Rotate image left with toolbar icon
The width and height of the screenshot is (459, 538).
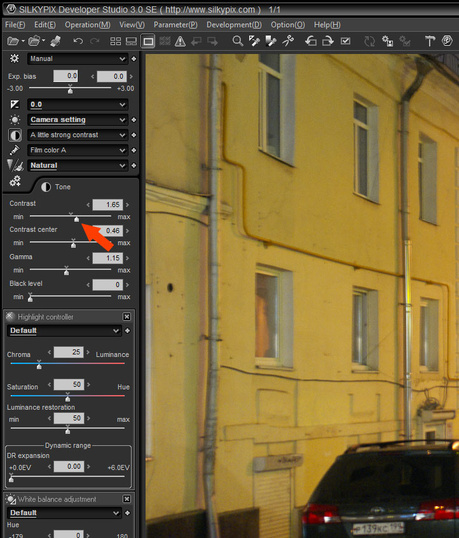pyautogui.click(x=311, y=41)
